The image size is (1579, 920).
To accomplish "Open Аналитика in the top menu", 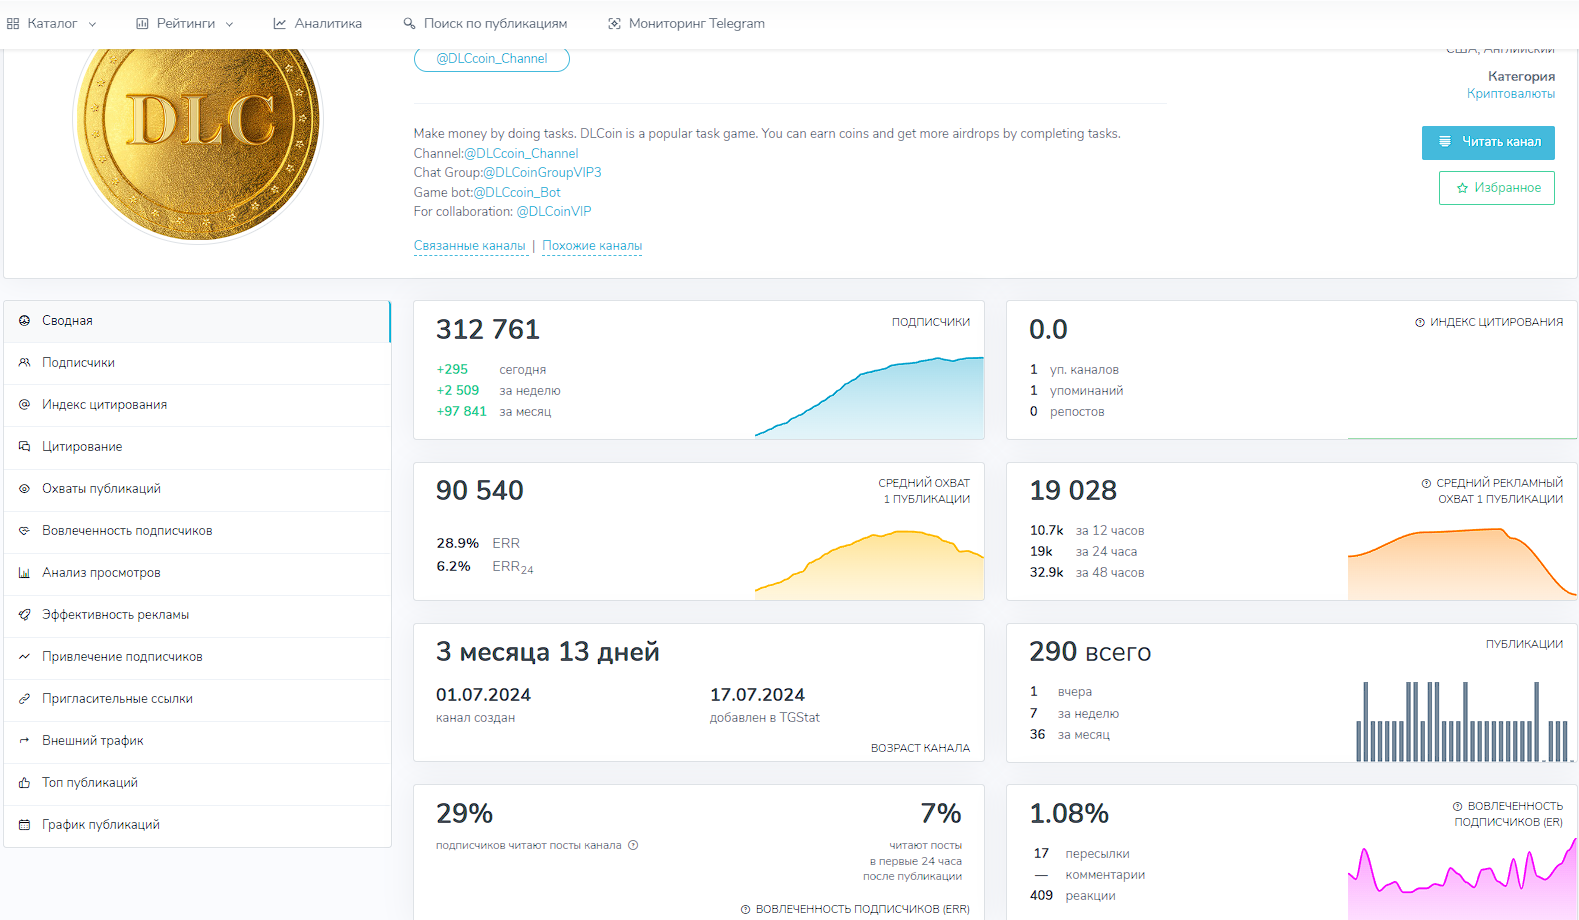I will click(x=318, y=23).
